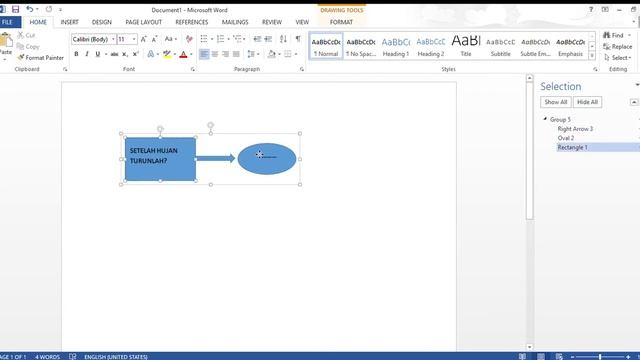Screen dimensions: 640x360
Task: Select Rectangle 1 in Selection pane
Action: [572, 147]
